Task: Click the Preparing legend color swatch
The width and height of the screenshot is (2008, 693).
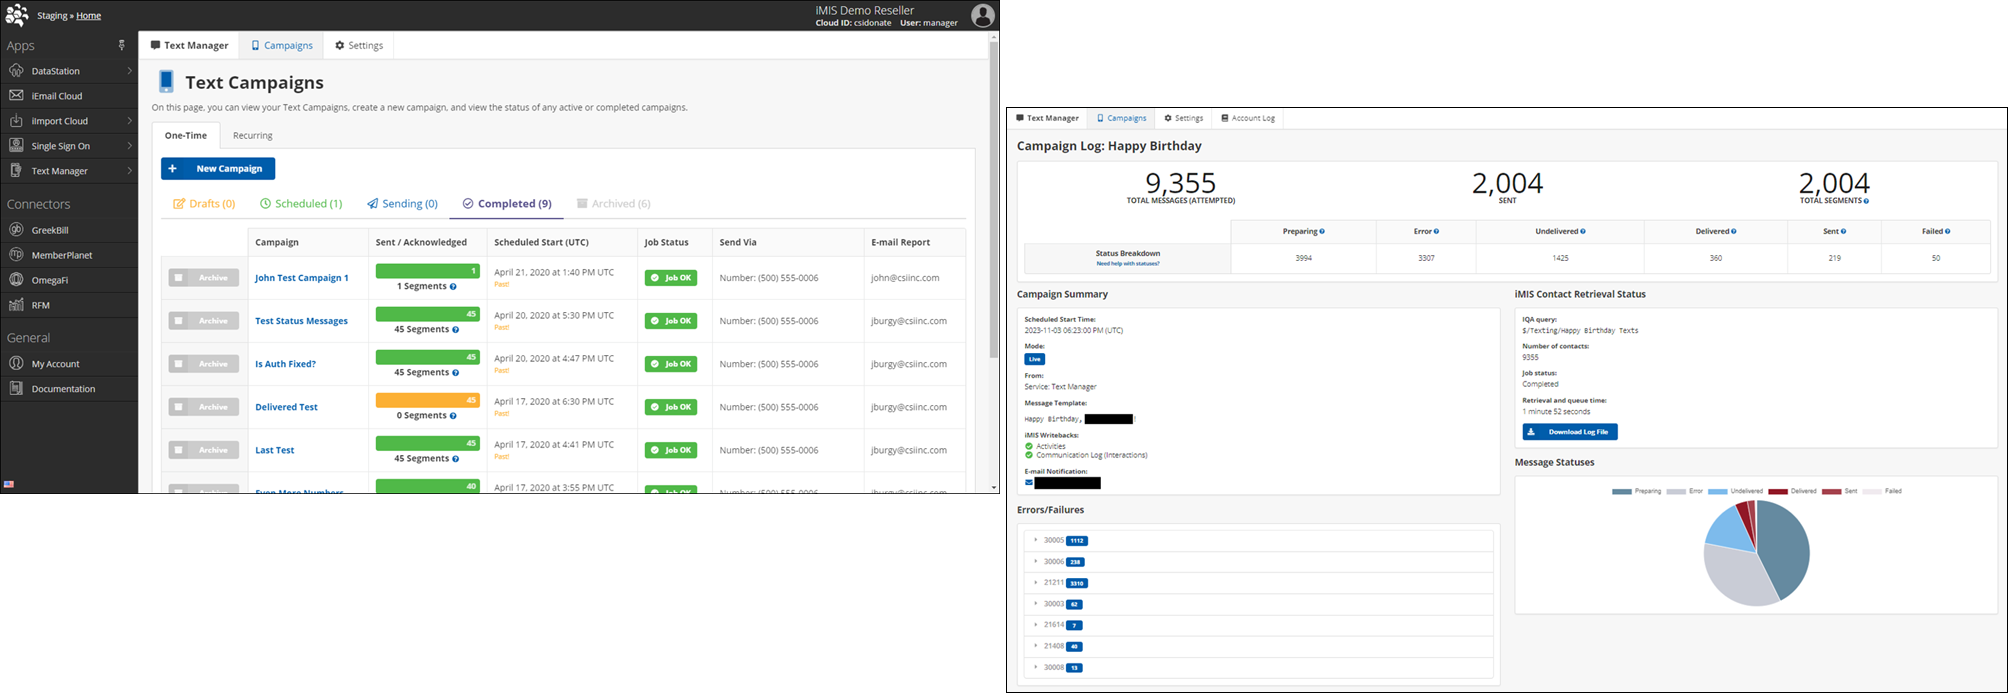Action: click(x=1621, y=492)
